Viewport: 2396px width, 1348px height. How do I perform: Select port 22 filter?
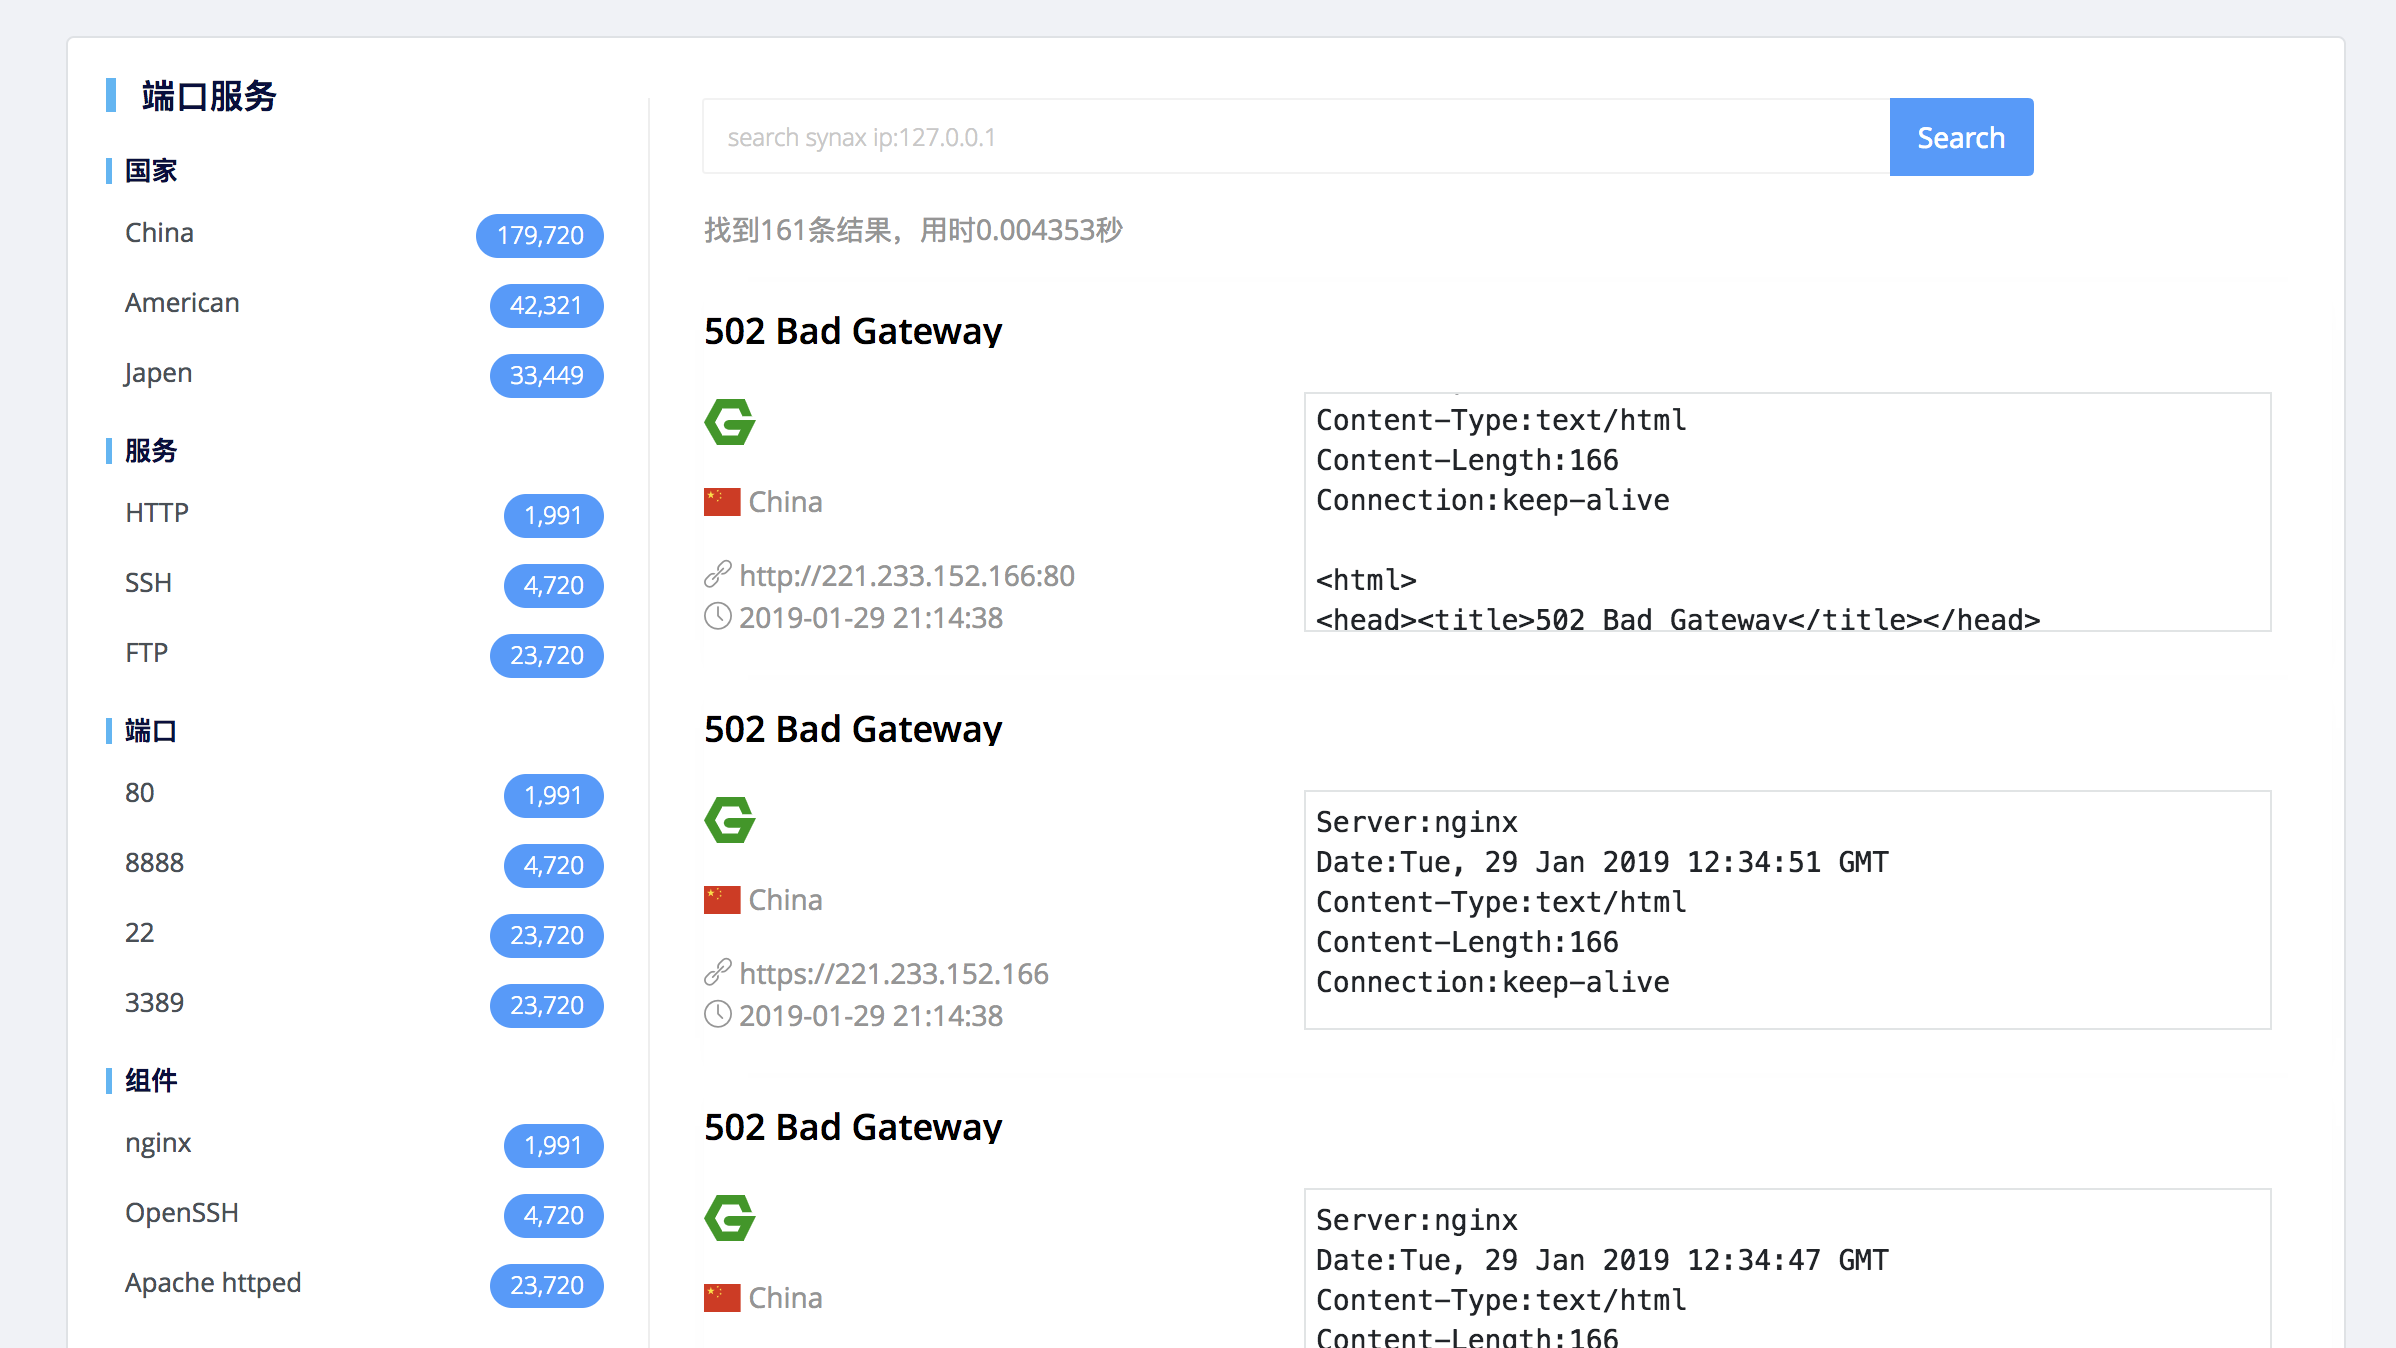click(139, 933)
